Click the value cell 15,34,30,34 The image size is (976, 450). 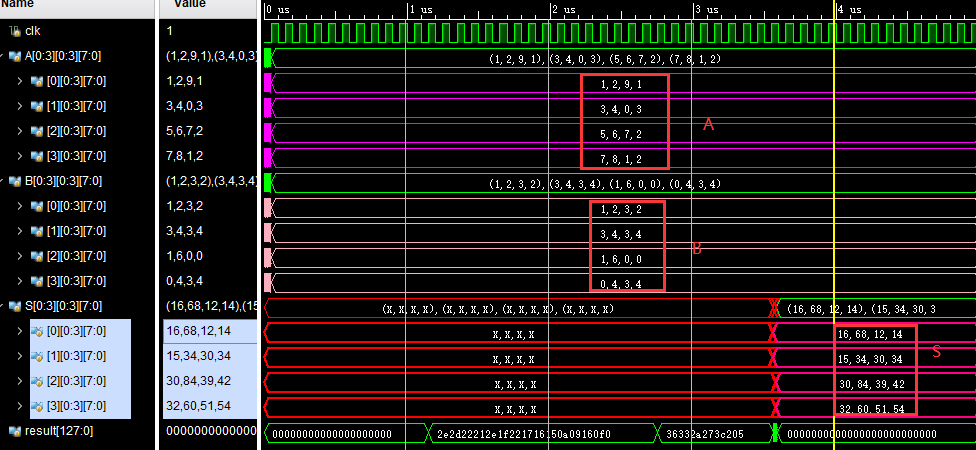(210, 356)
